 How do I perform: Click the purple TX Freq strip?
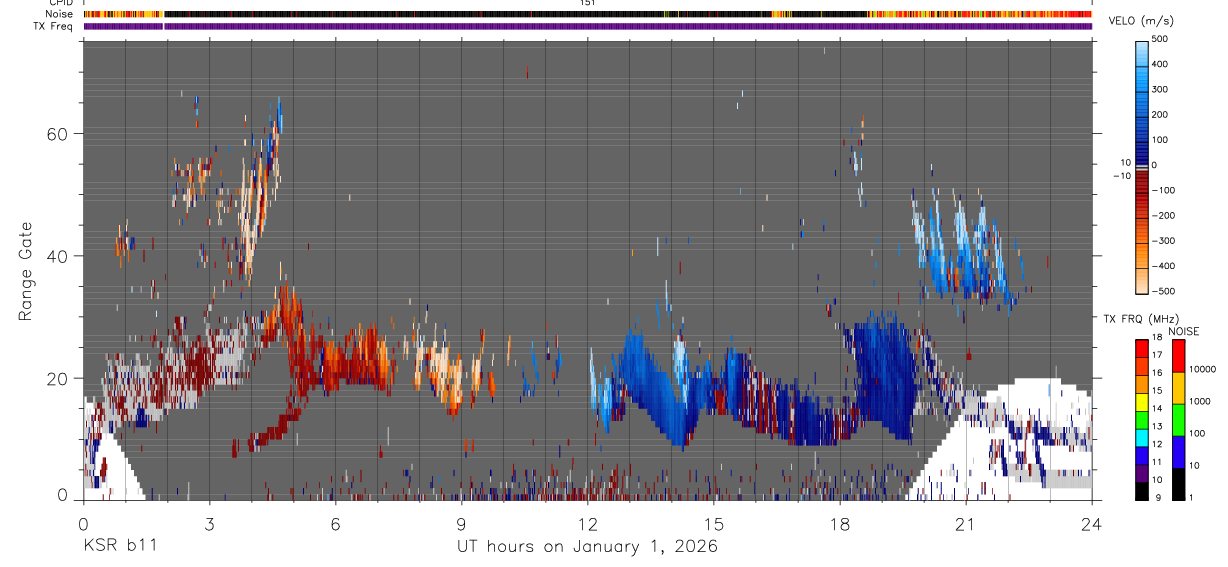tap(587, 26)
